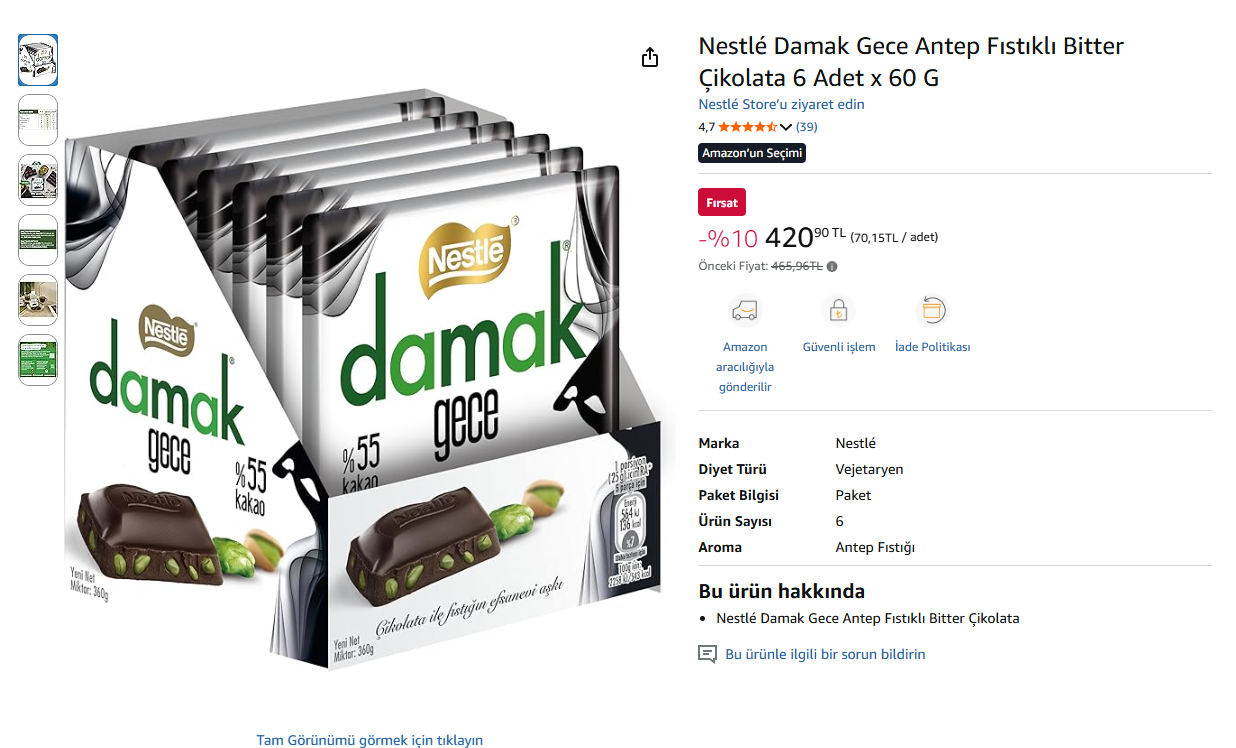
Task: Select the fourth green text thumbnail
Action: pyautogui.click(x=38, y=240)
